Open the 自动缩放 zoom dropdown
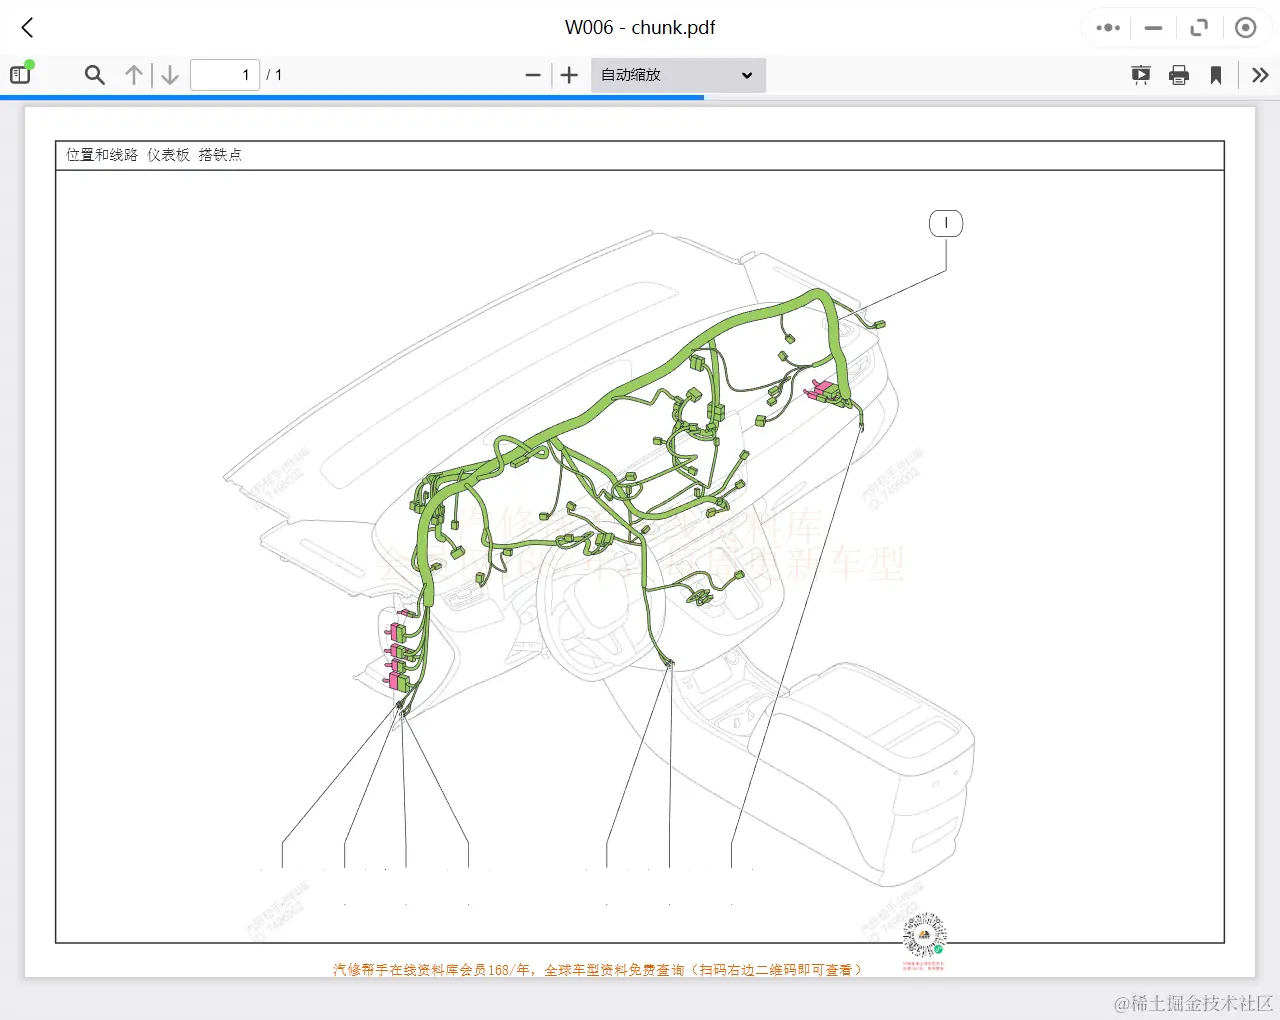The width and height of the screenshot is (1280, 1020). pos(678,75)
